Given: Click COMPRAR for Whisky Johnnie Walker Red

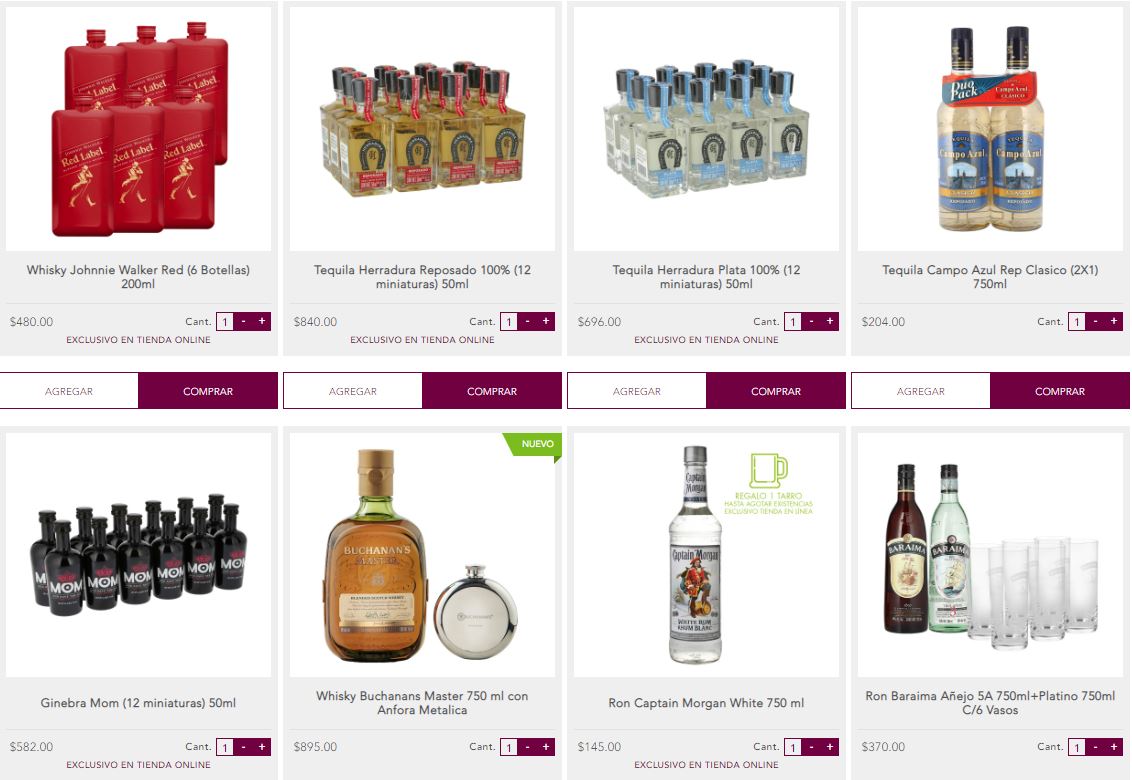Looking at the screenshot, I should [208, 391].
